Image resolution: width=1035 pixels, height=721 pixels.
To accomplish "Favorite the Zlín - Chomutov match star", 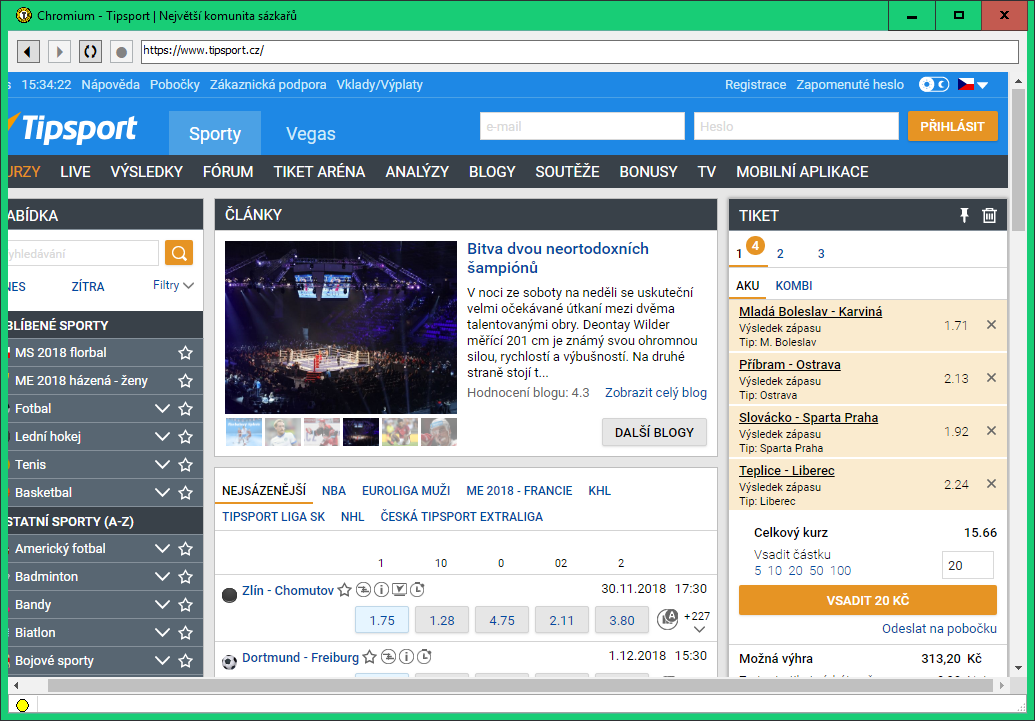I will click(345, 590).
